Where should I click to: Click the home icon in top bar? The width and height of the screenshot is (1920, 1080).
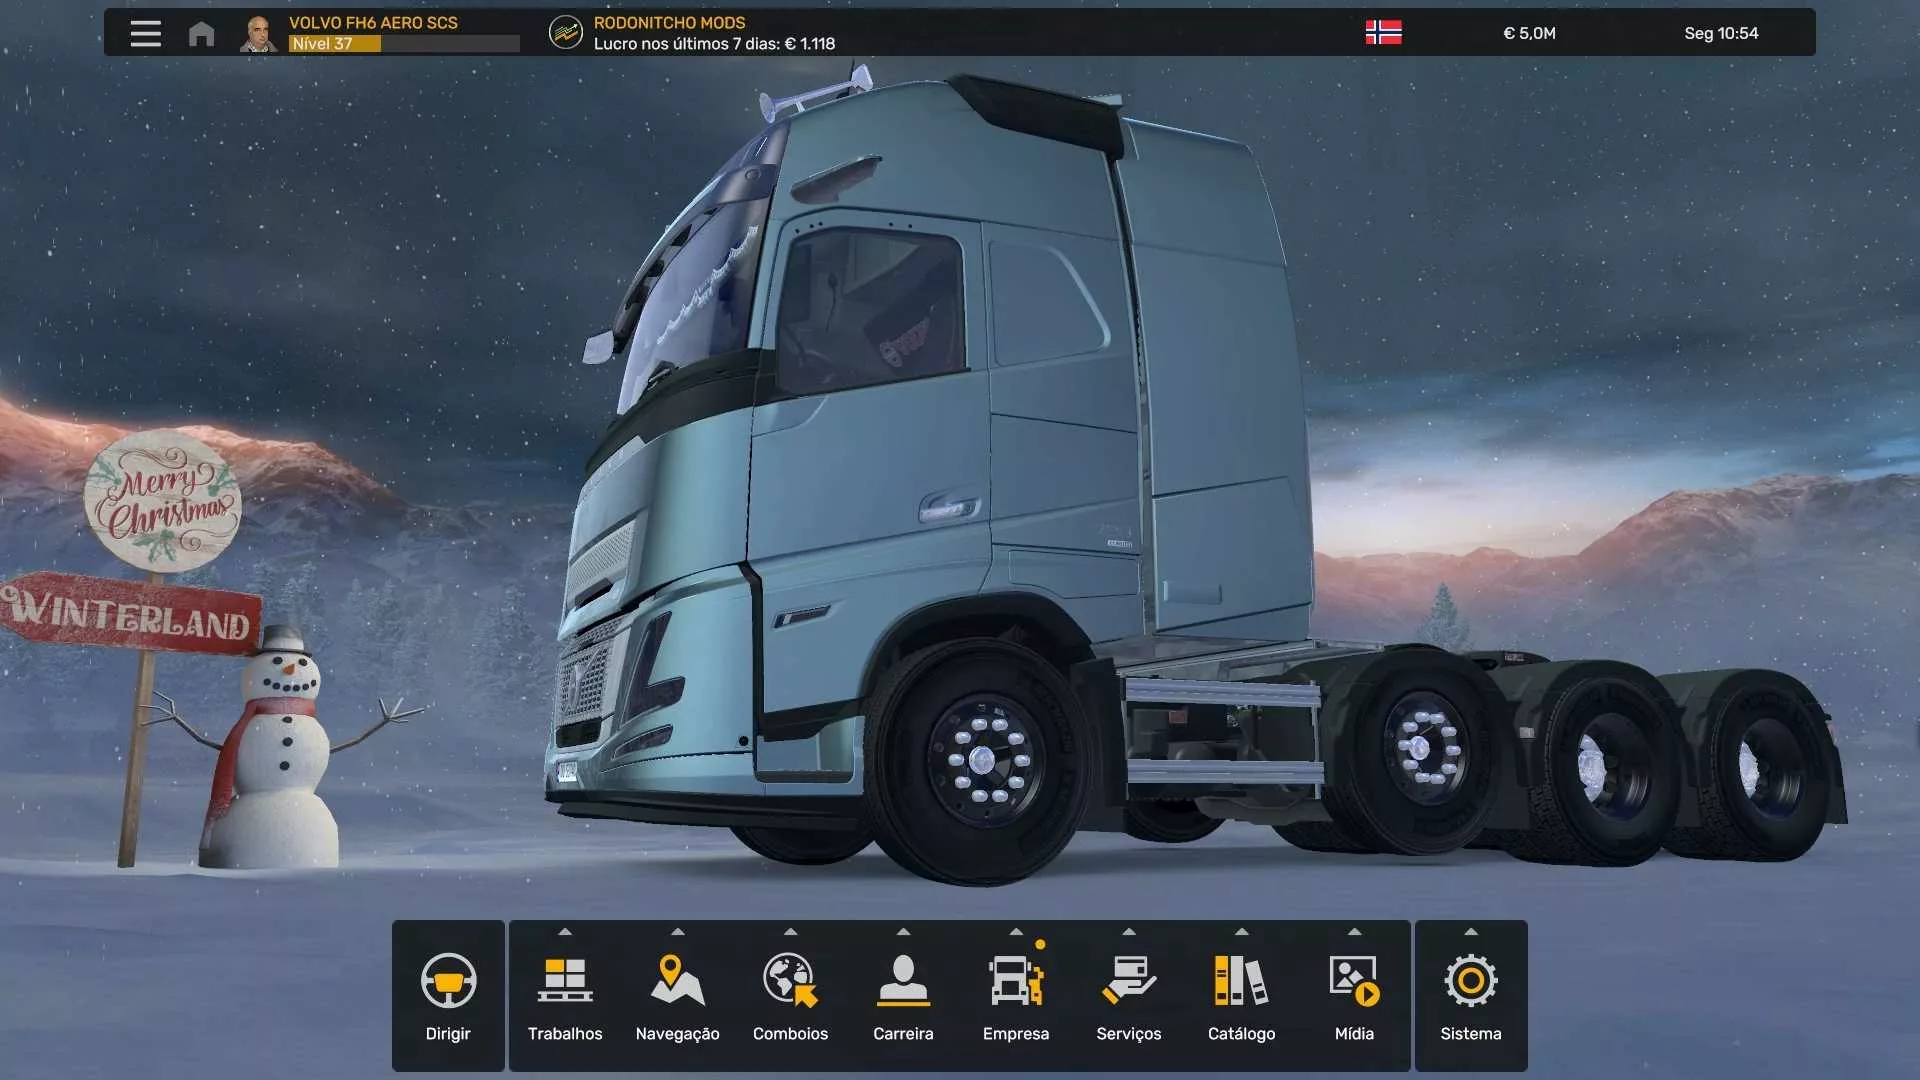201,33
